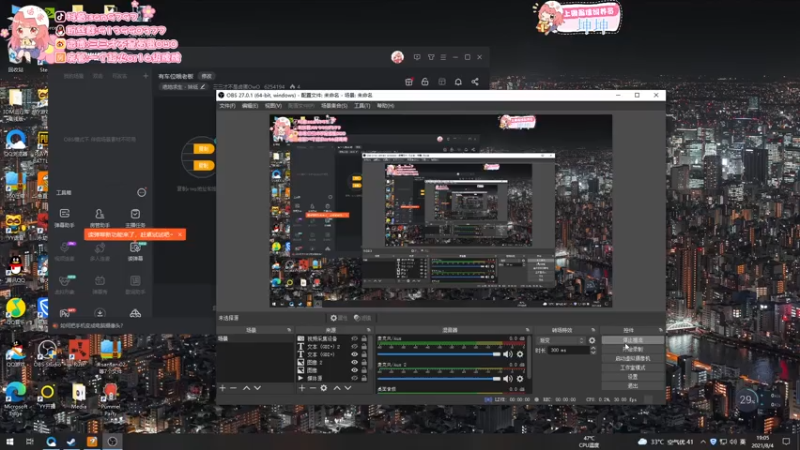Pop out the 转场特效 dock via header icon

593,330
